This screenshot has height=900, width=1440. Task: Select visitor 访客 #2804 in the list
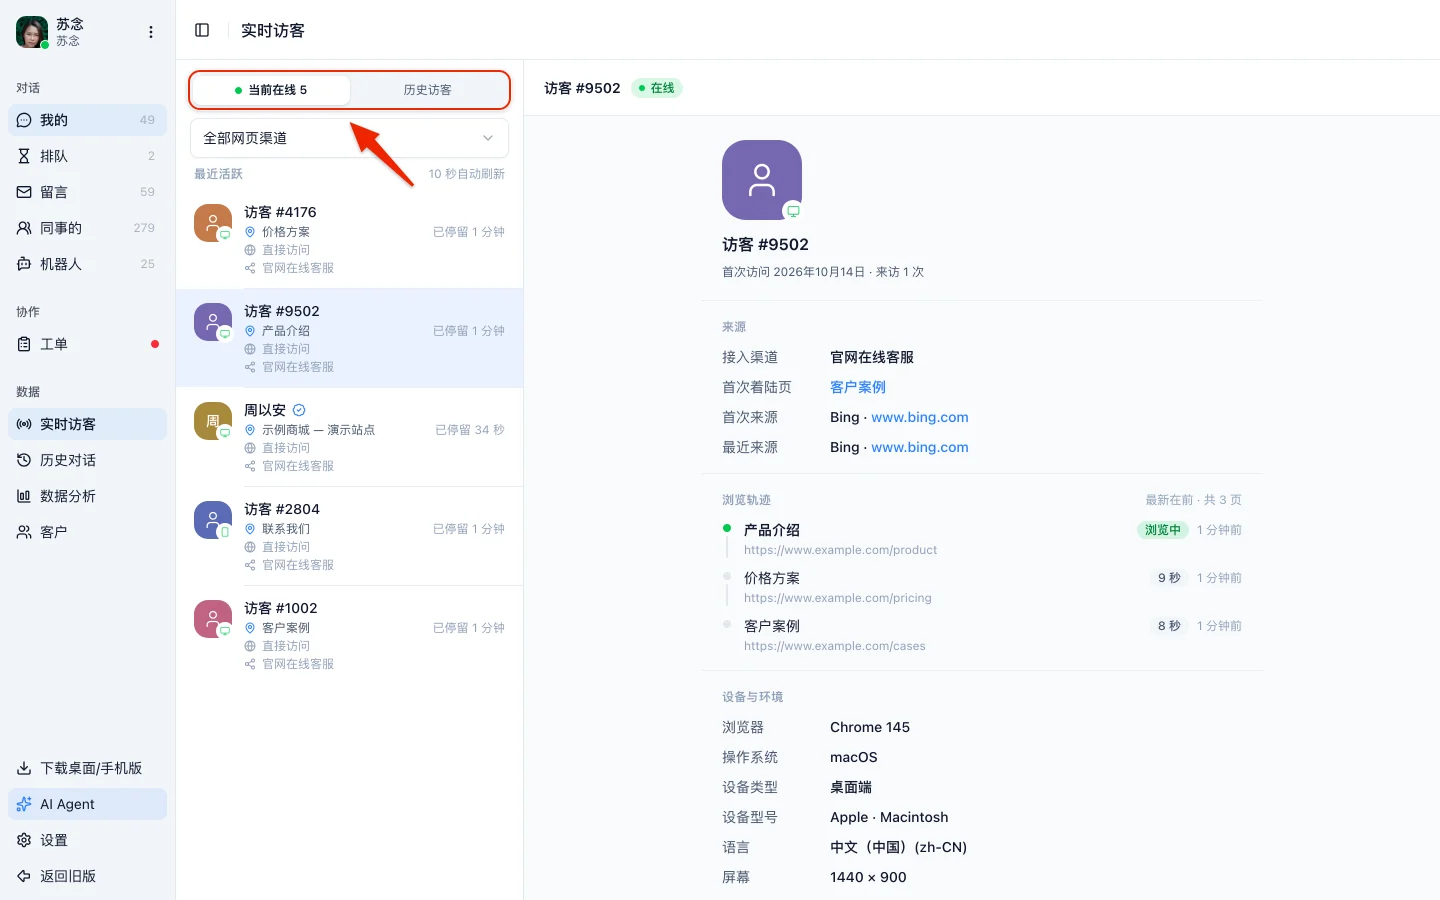point(349,537)
